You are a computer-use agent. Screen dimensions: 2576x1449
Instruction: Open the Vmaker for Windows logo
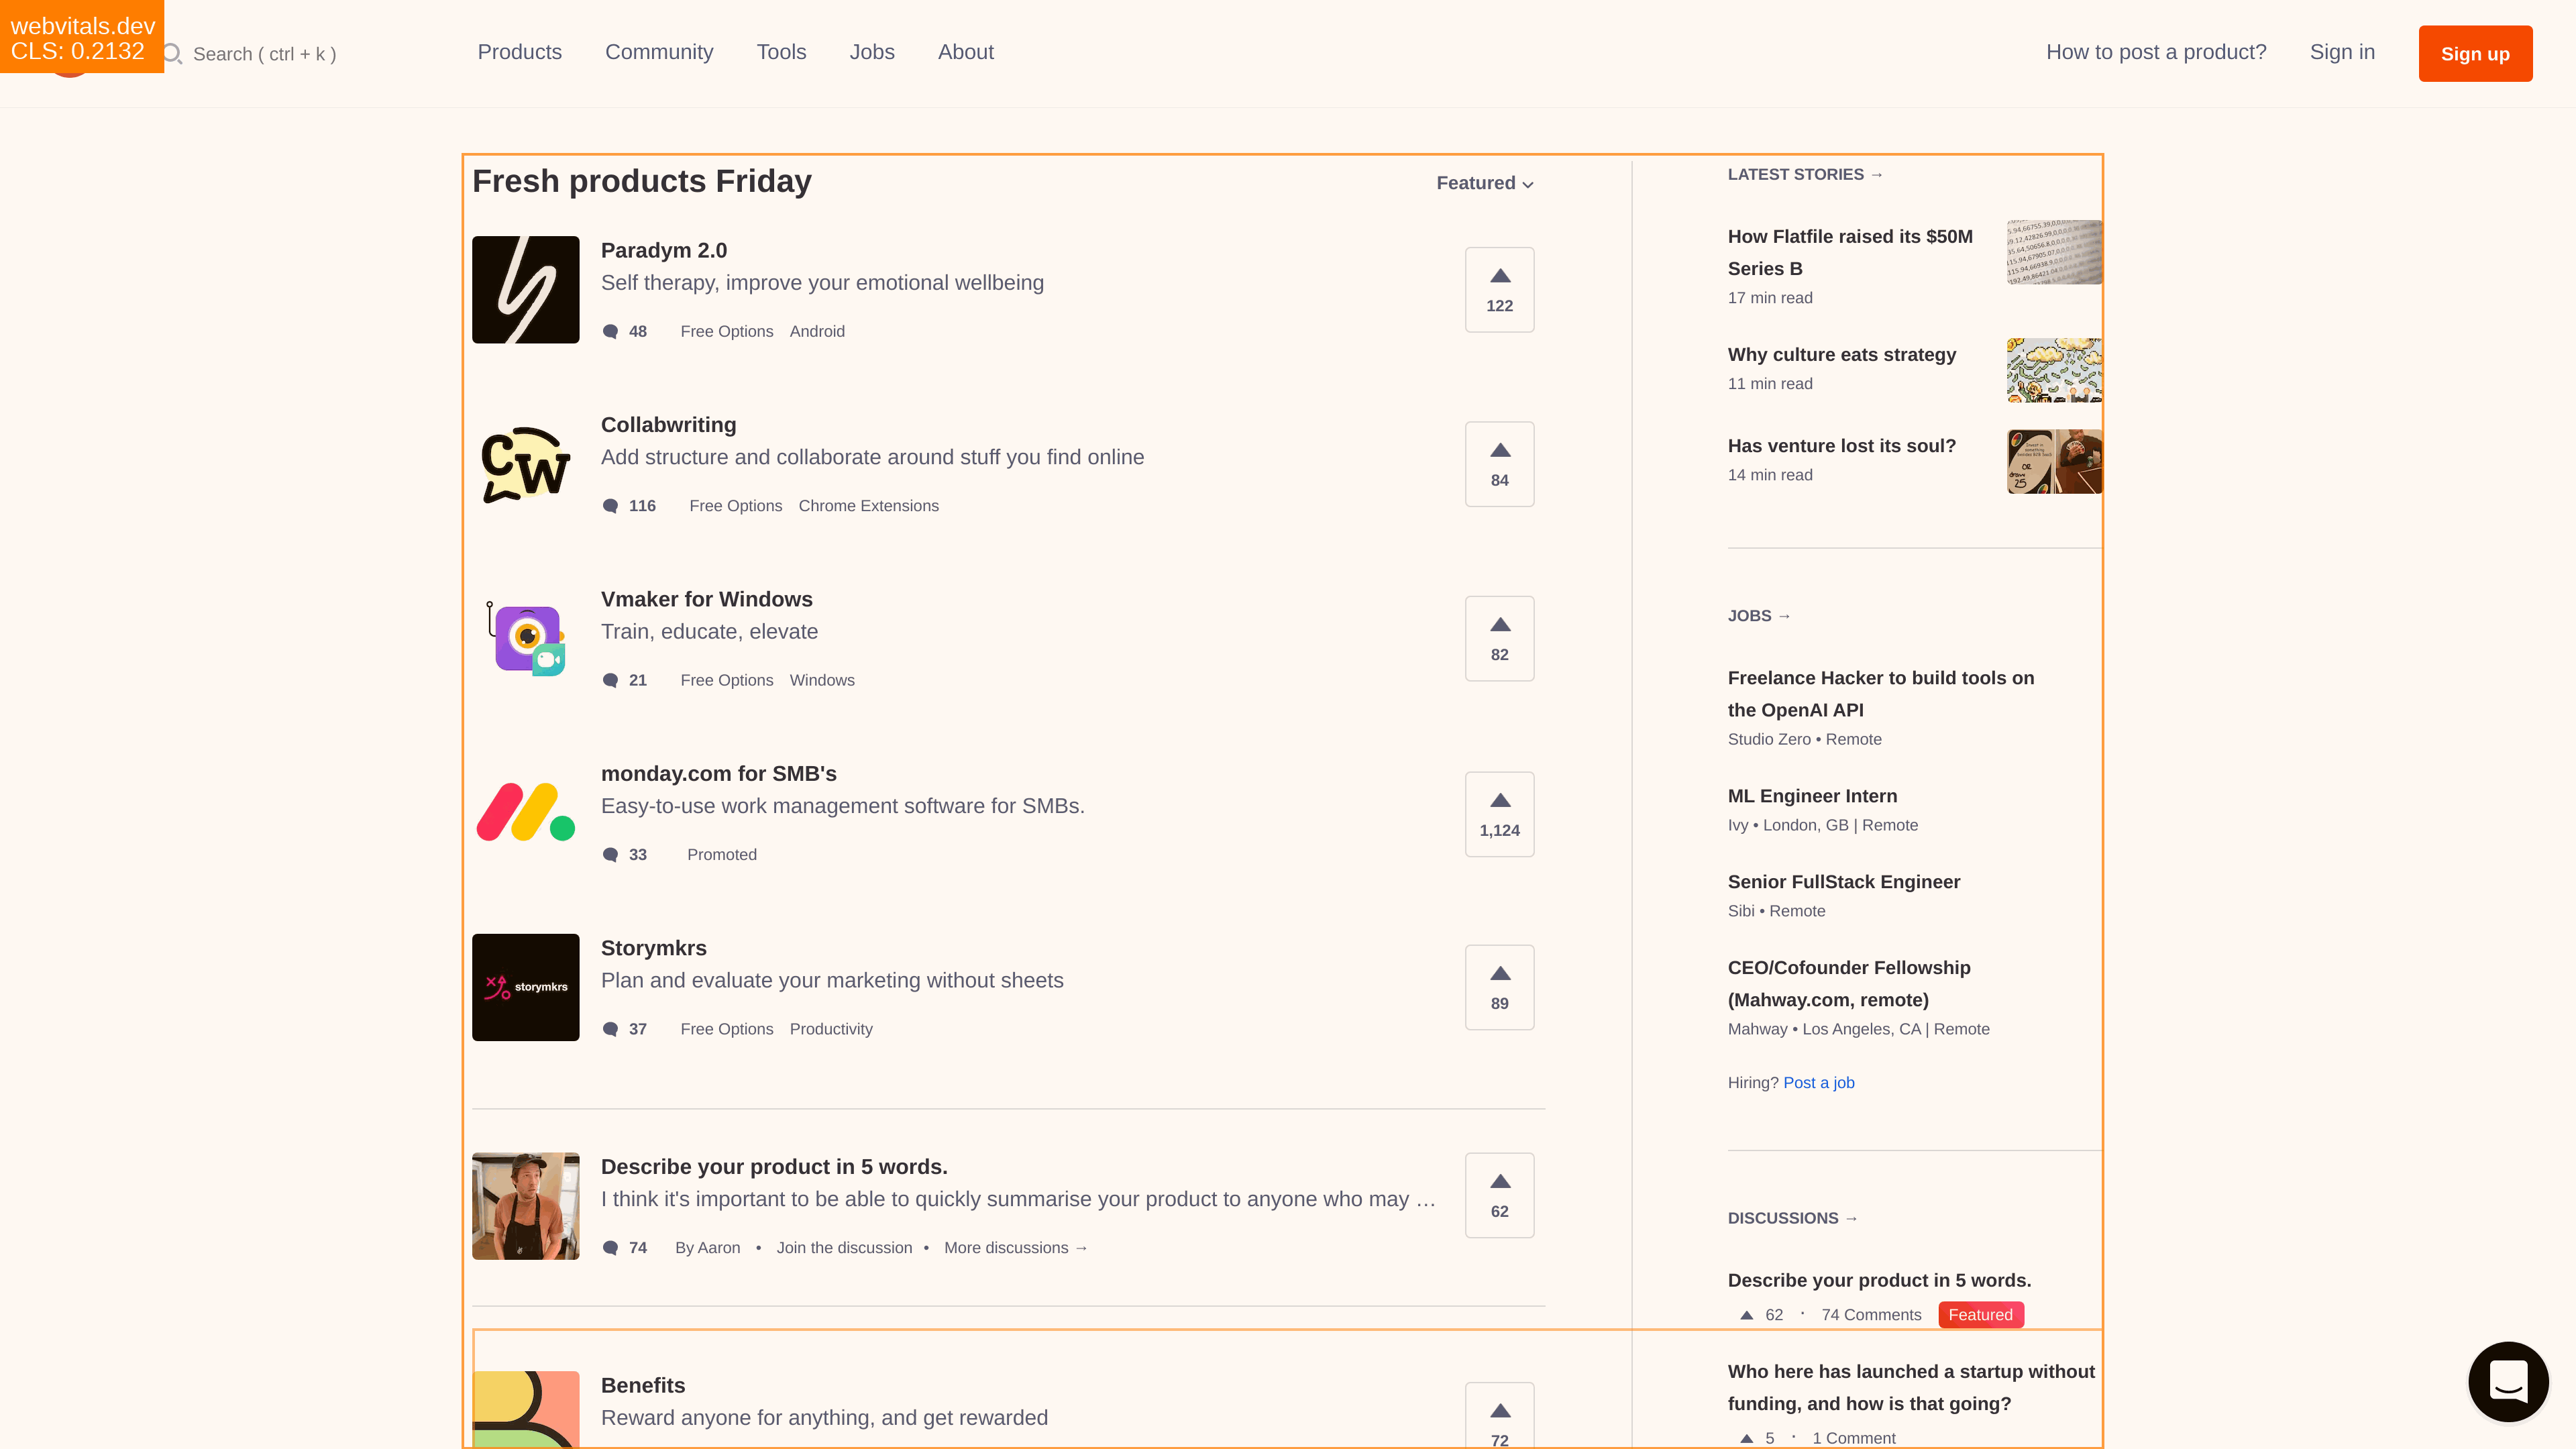pos(525,639)
